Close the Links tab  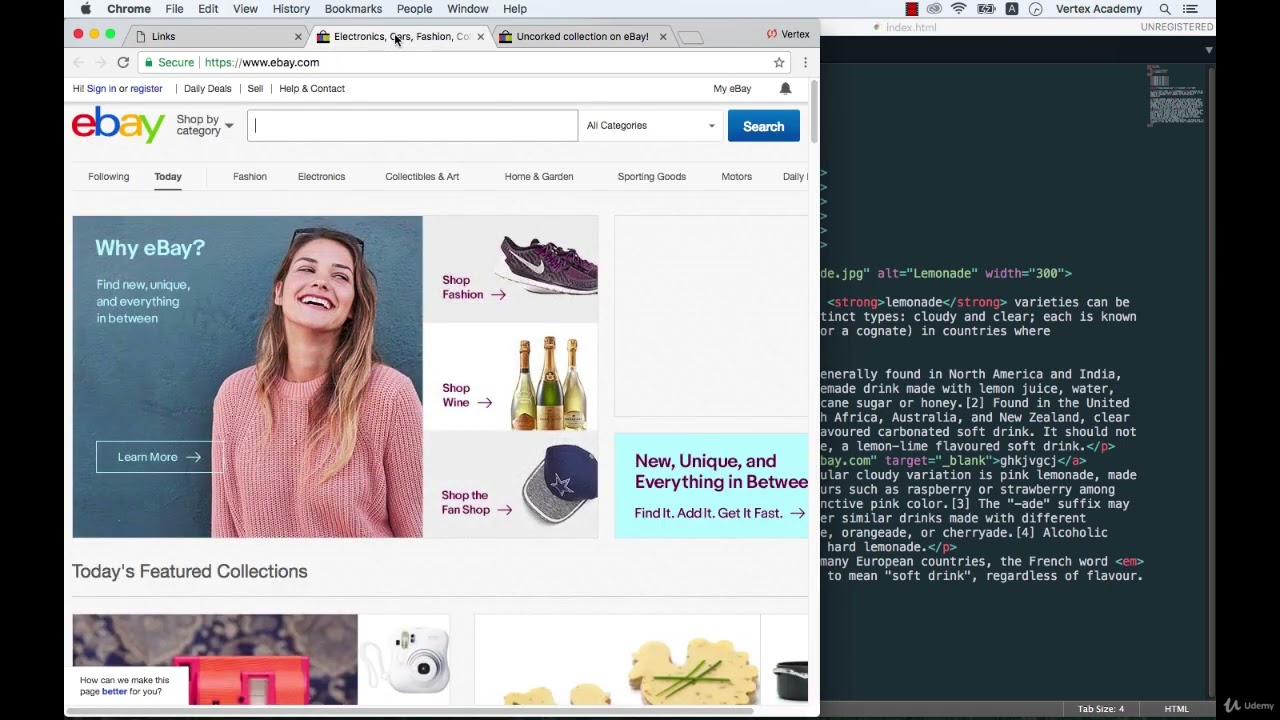pyautogui.click(x=298, y=37)
